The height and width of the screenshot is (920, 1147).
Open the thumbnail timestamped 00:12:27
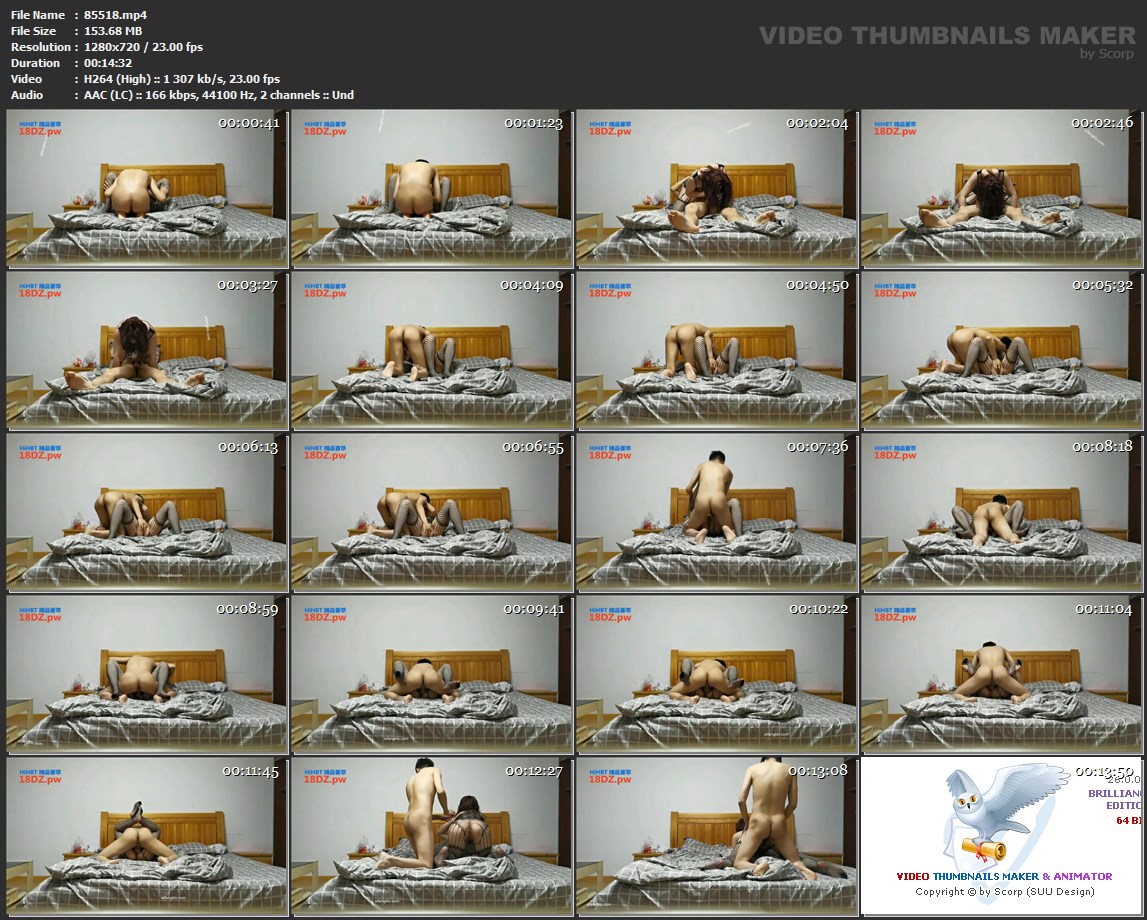[x=432, y=837]
